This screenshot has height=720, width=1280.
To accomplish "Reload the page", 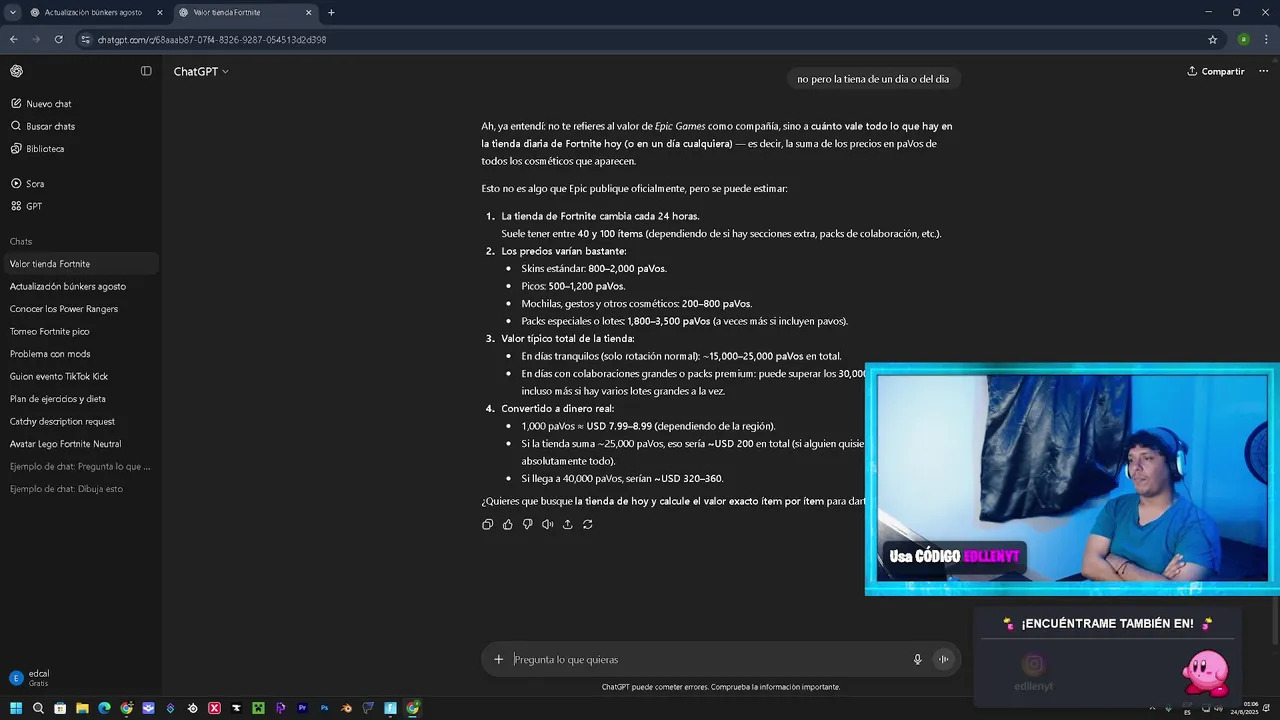I will click(59, 39).
